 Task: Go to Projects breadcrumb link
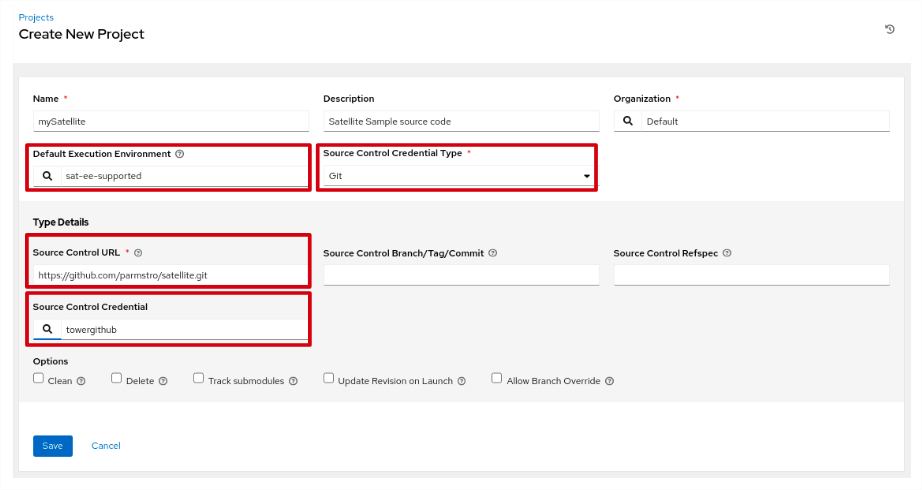(x=36, y=17)
